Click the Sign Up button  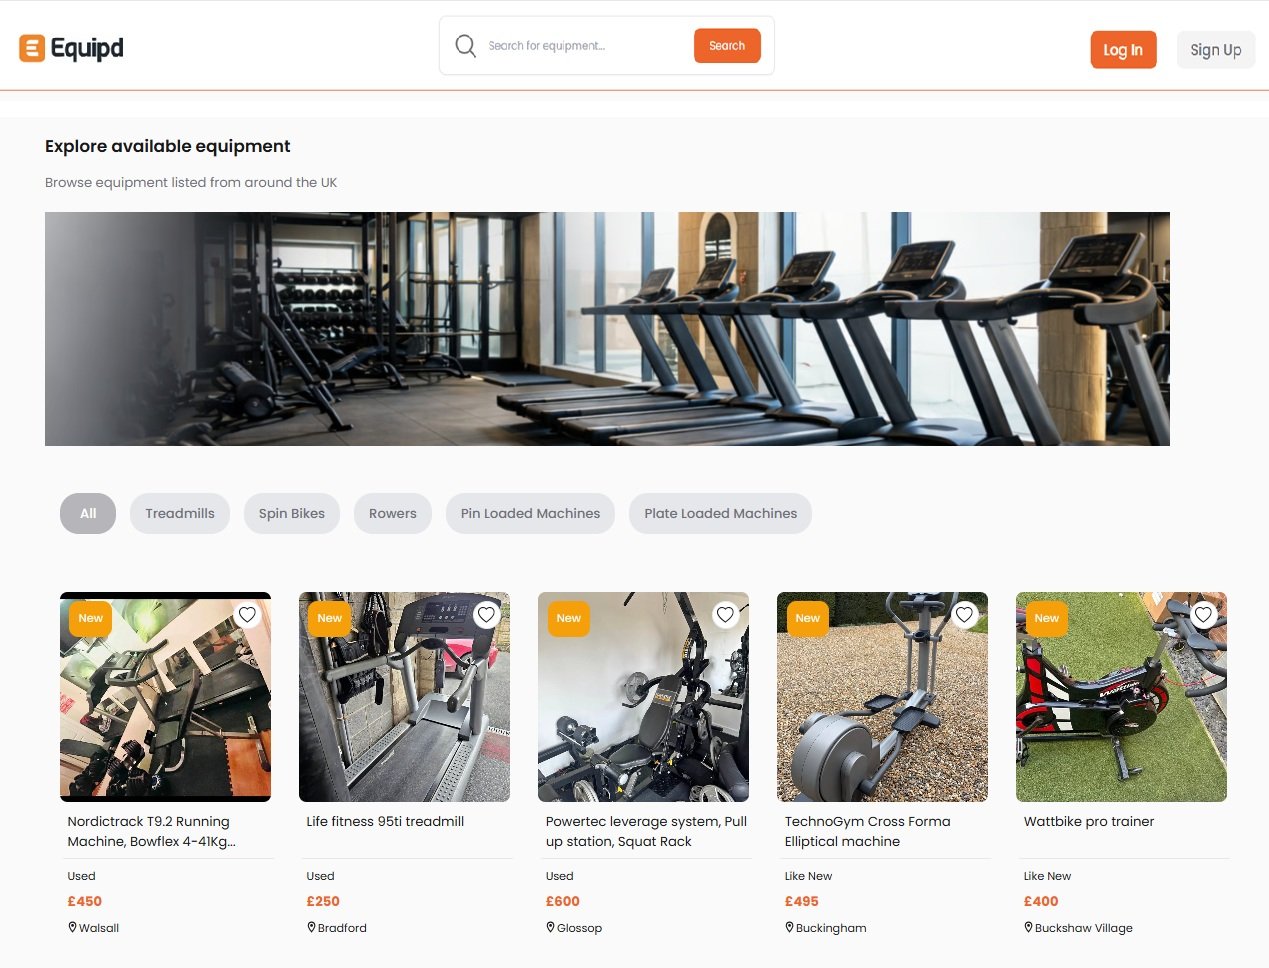pos(1216,50)
